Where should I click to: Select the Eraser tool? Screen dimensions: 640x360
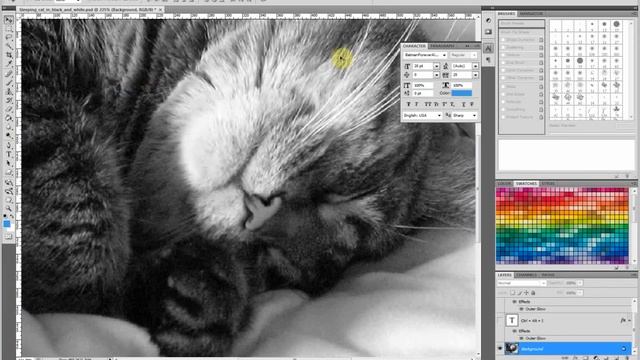(9, 109)
